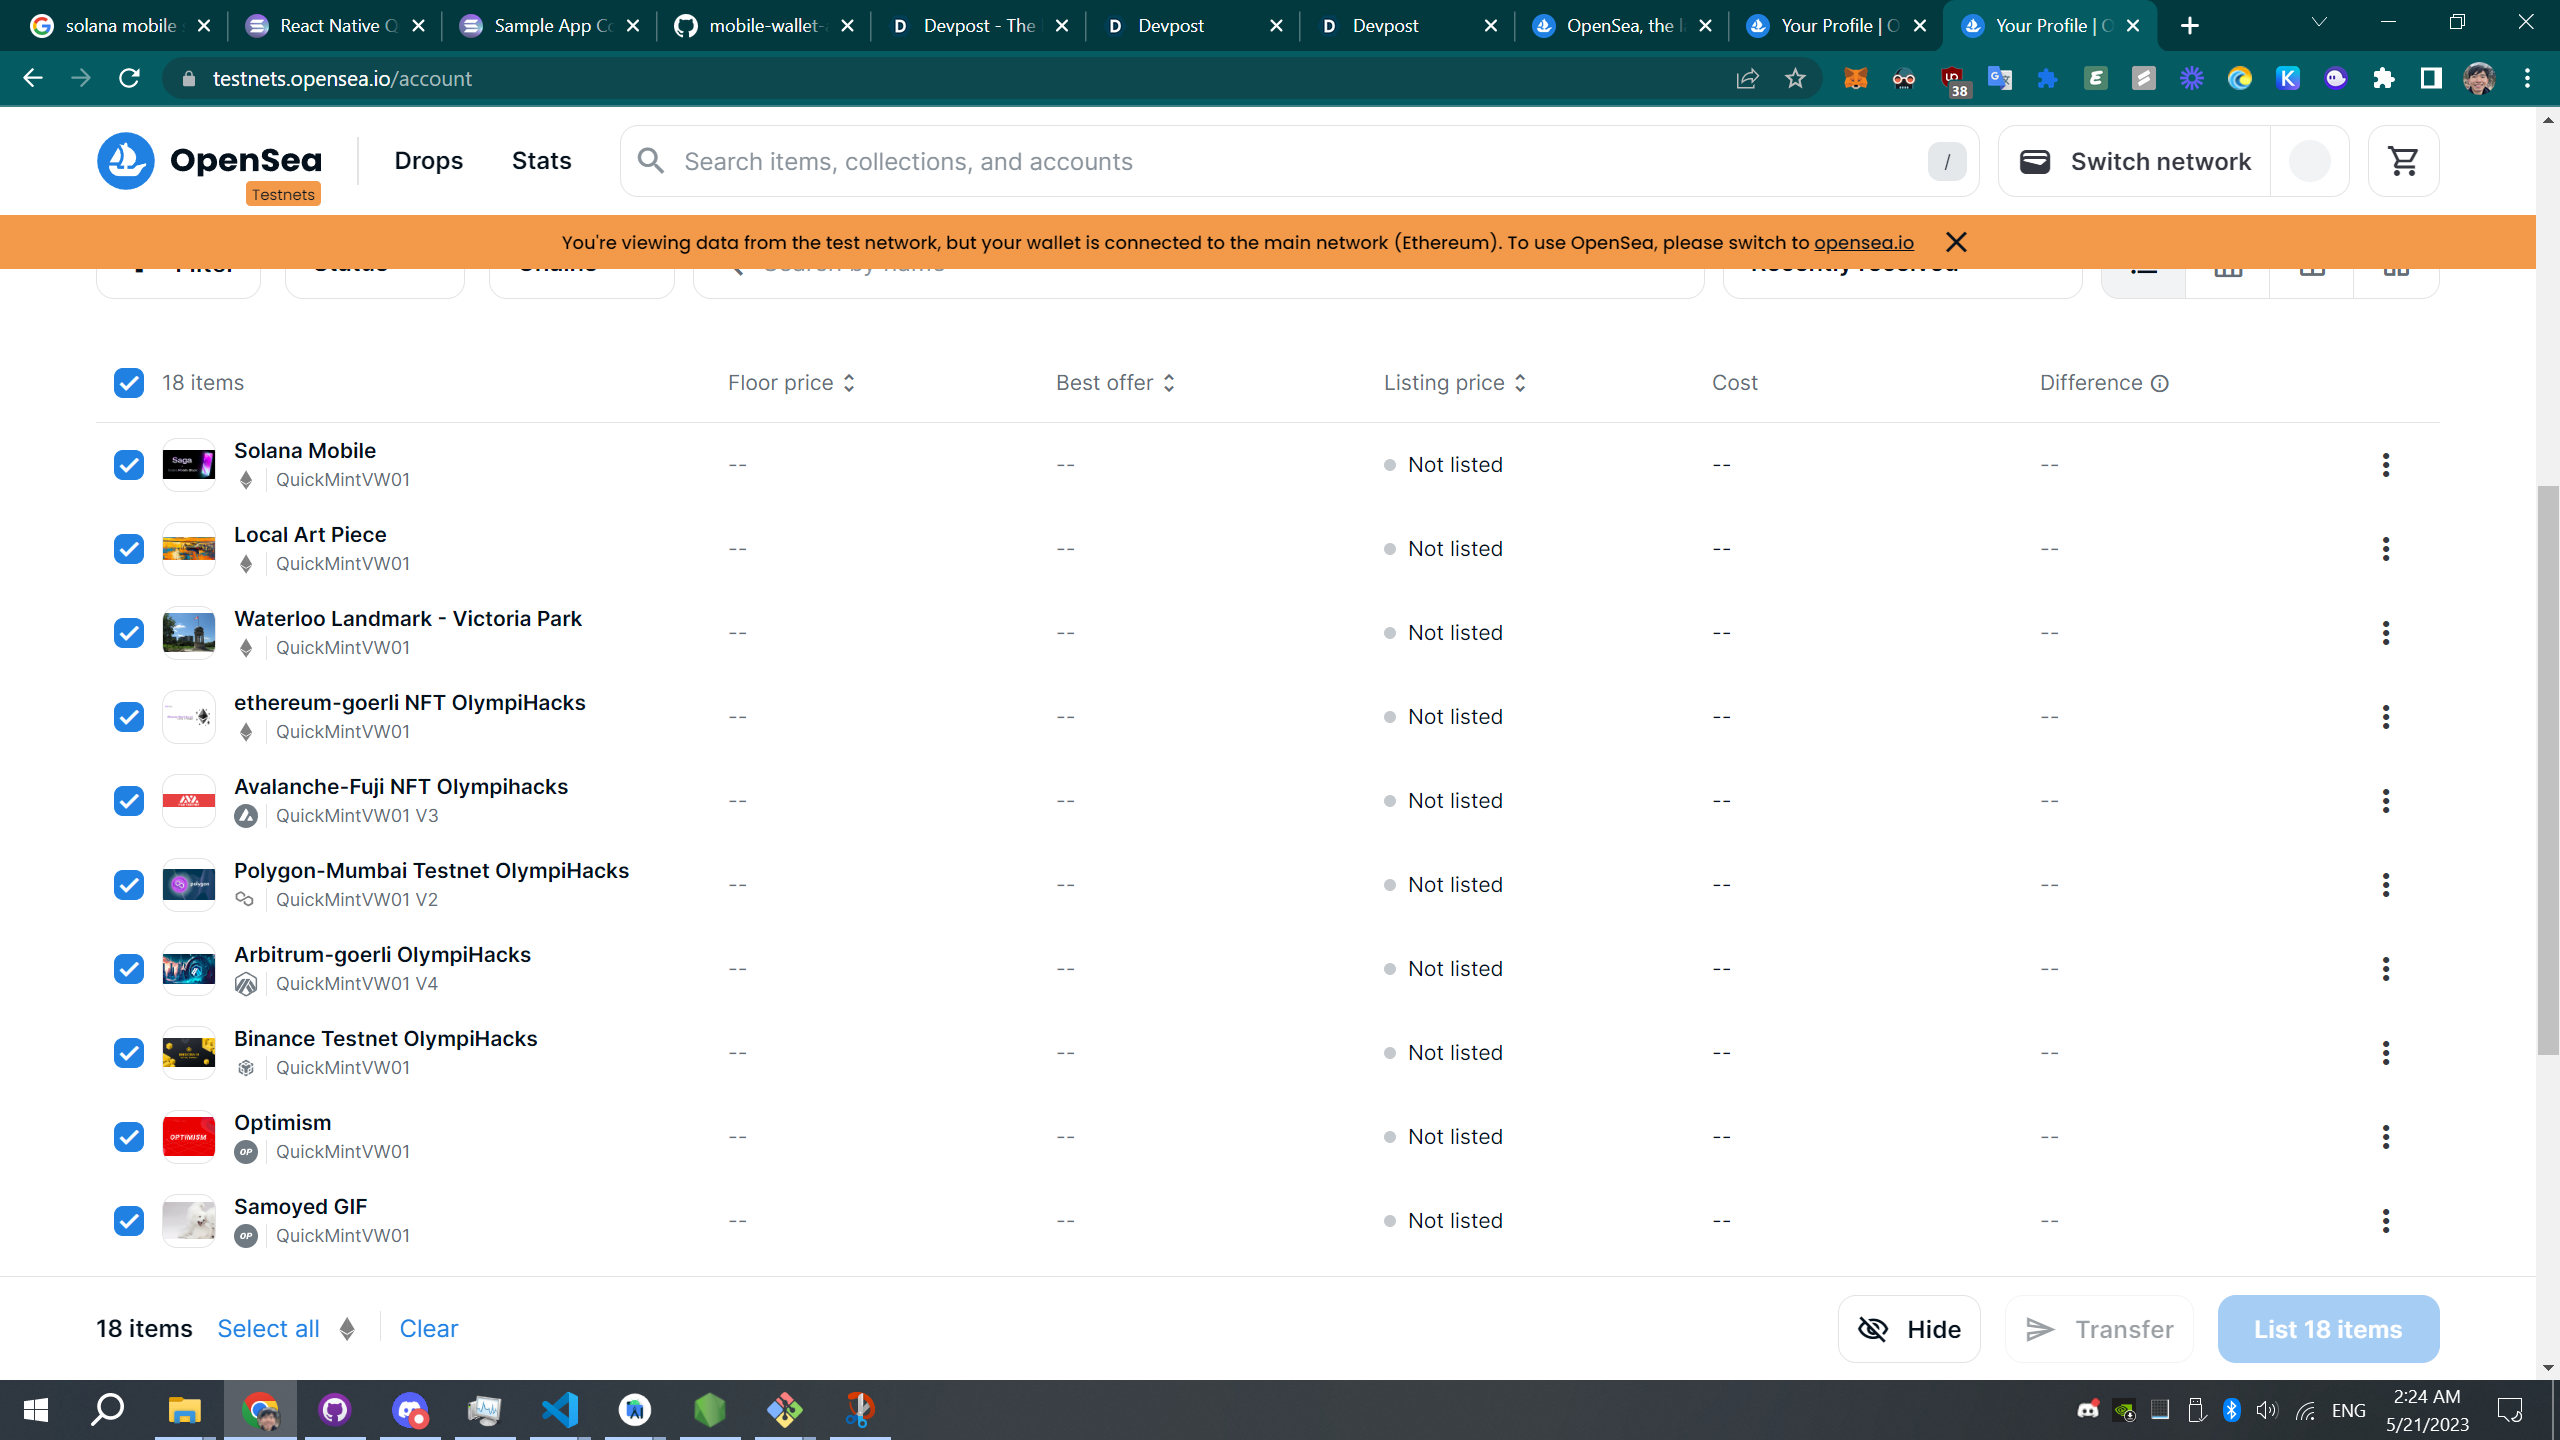Open the Drops menu
Viewport: 2560px width, 1440px height.
coord(428,161)
